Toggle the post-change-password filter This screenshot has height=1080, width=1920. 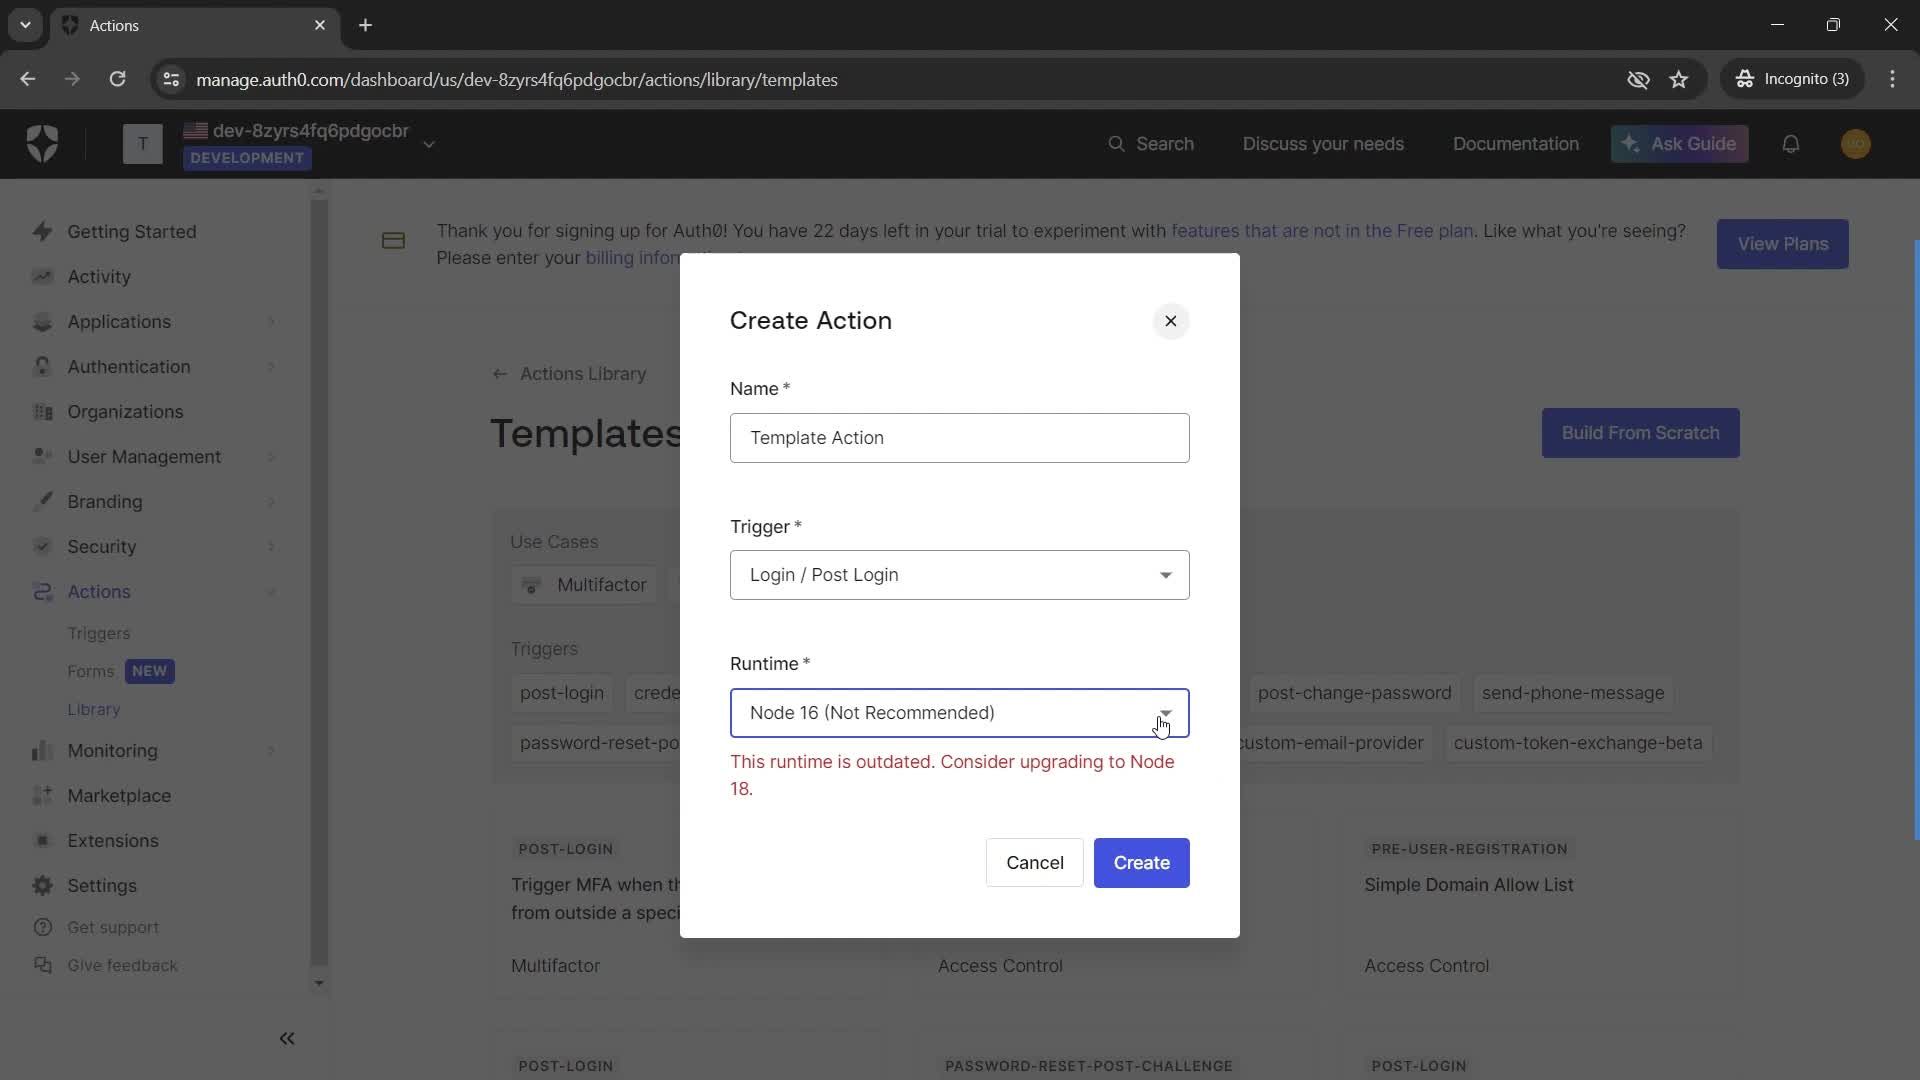point(1354,693)
